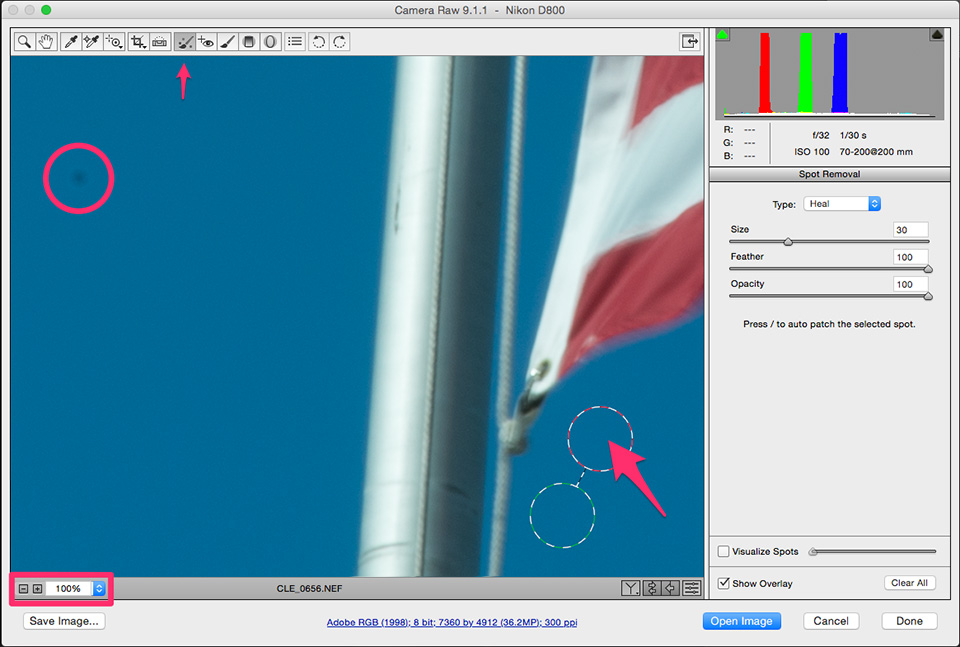The width and height of the screenshot is (960, 647).
Task: Toggle current panel default settings icon
Action: pos(692,588)
